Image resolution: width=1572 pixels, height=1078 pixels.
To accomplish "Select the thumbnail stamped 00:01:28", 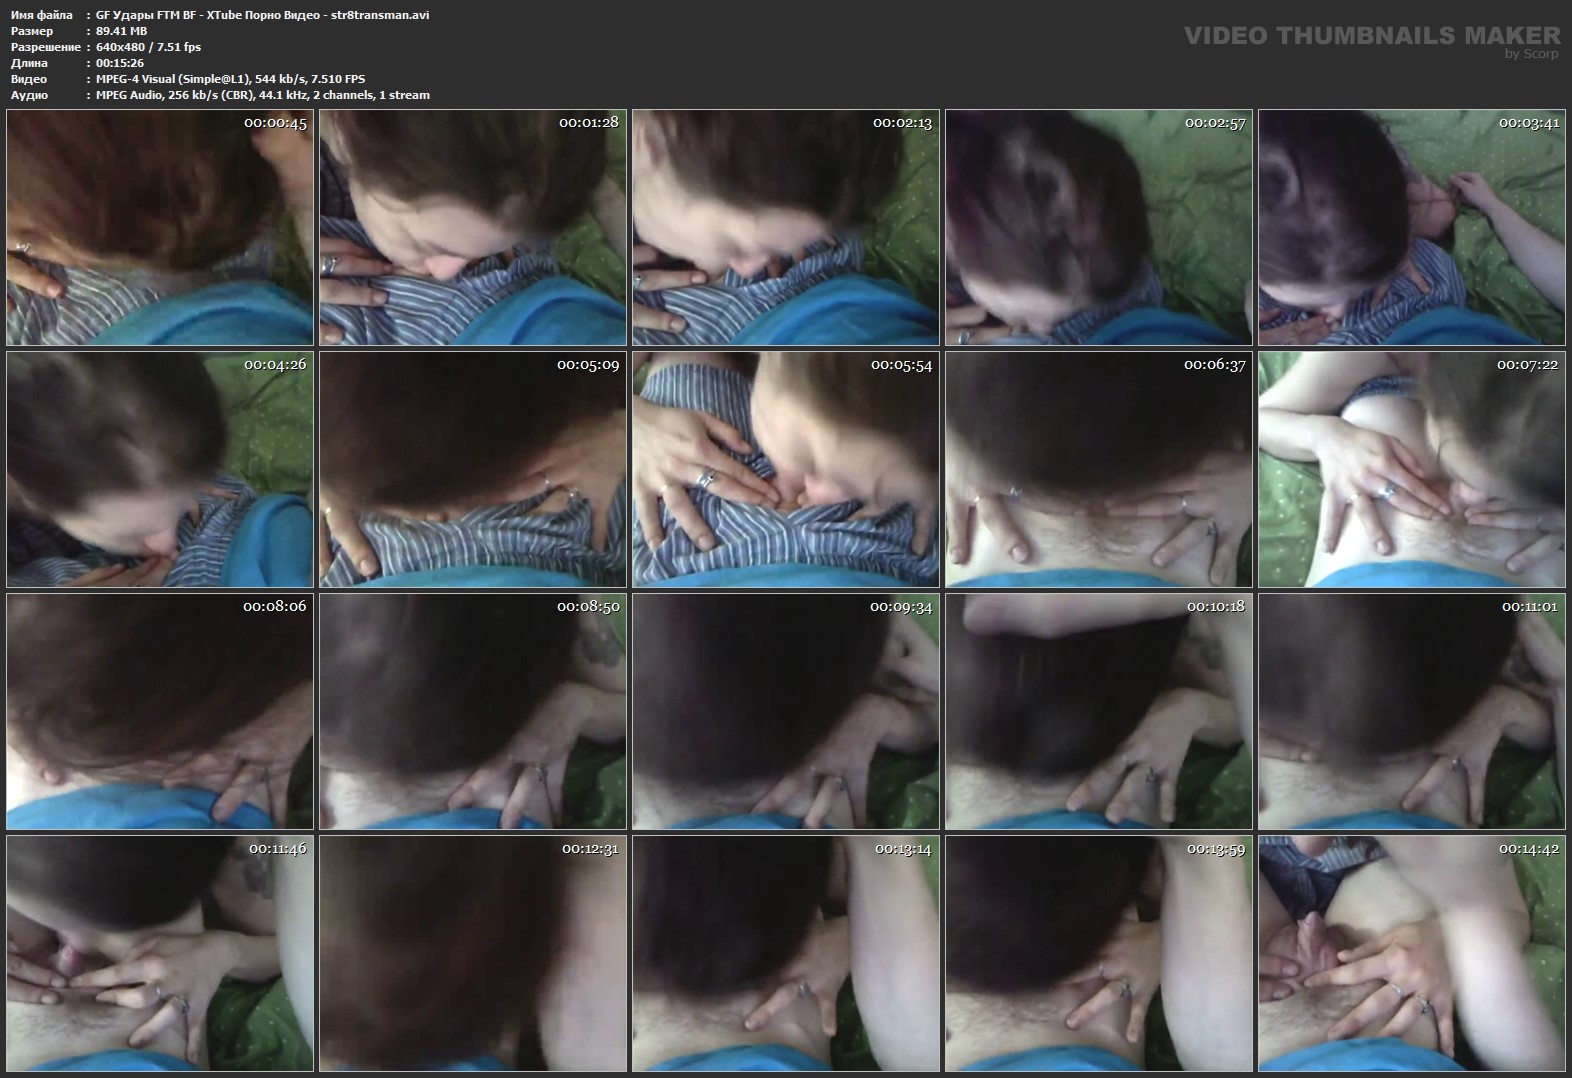I will pyautogui.click(x=473, y=228).
